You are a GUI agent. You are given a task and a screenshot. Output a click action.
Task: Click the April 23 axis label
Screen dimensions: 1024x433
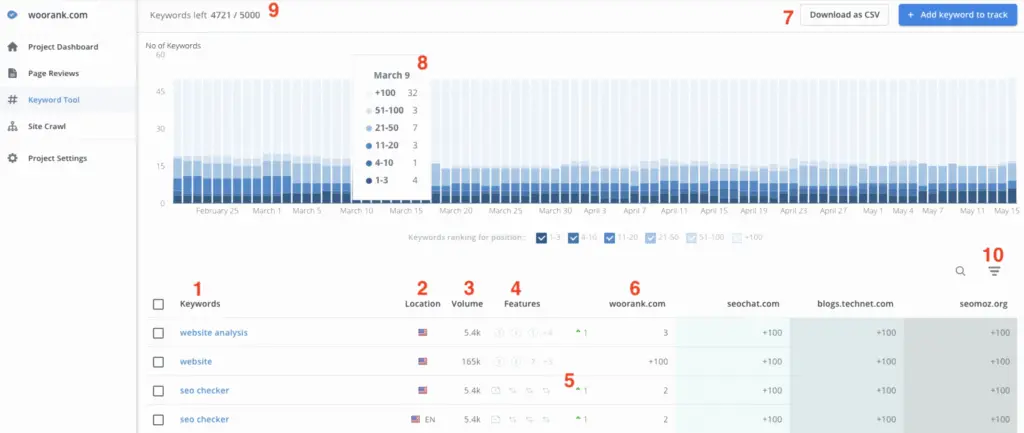point(793,211)
